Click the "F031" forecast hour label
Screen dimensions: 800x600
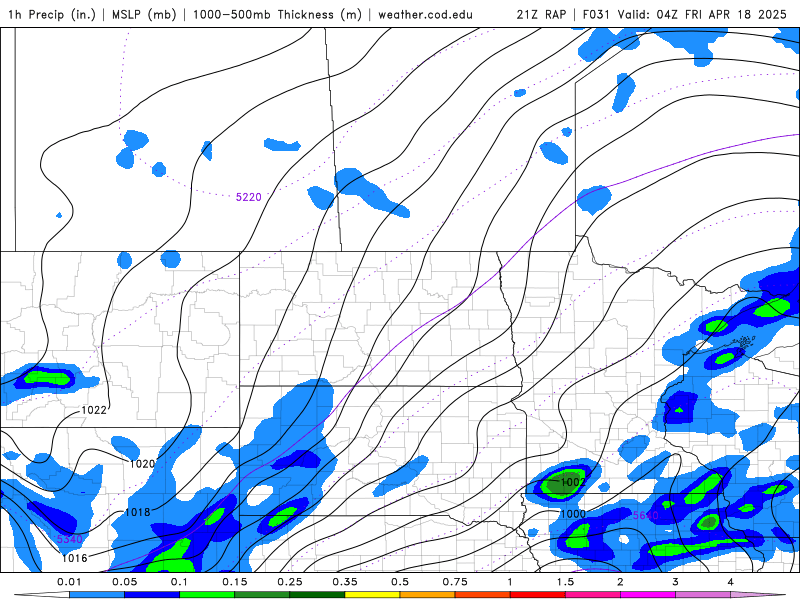pos(597,14)
